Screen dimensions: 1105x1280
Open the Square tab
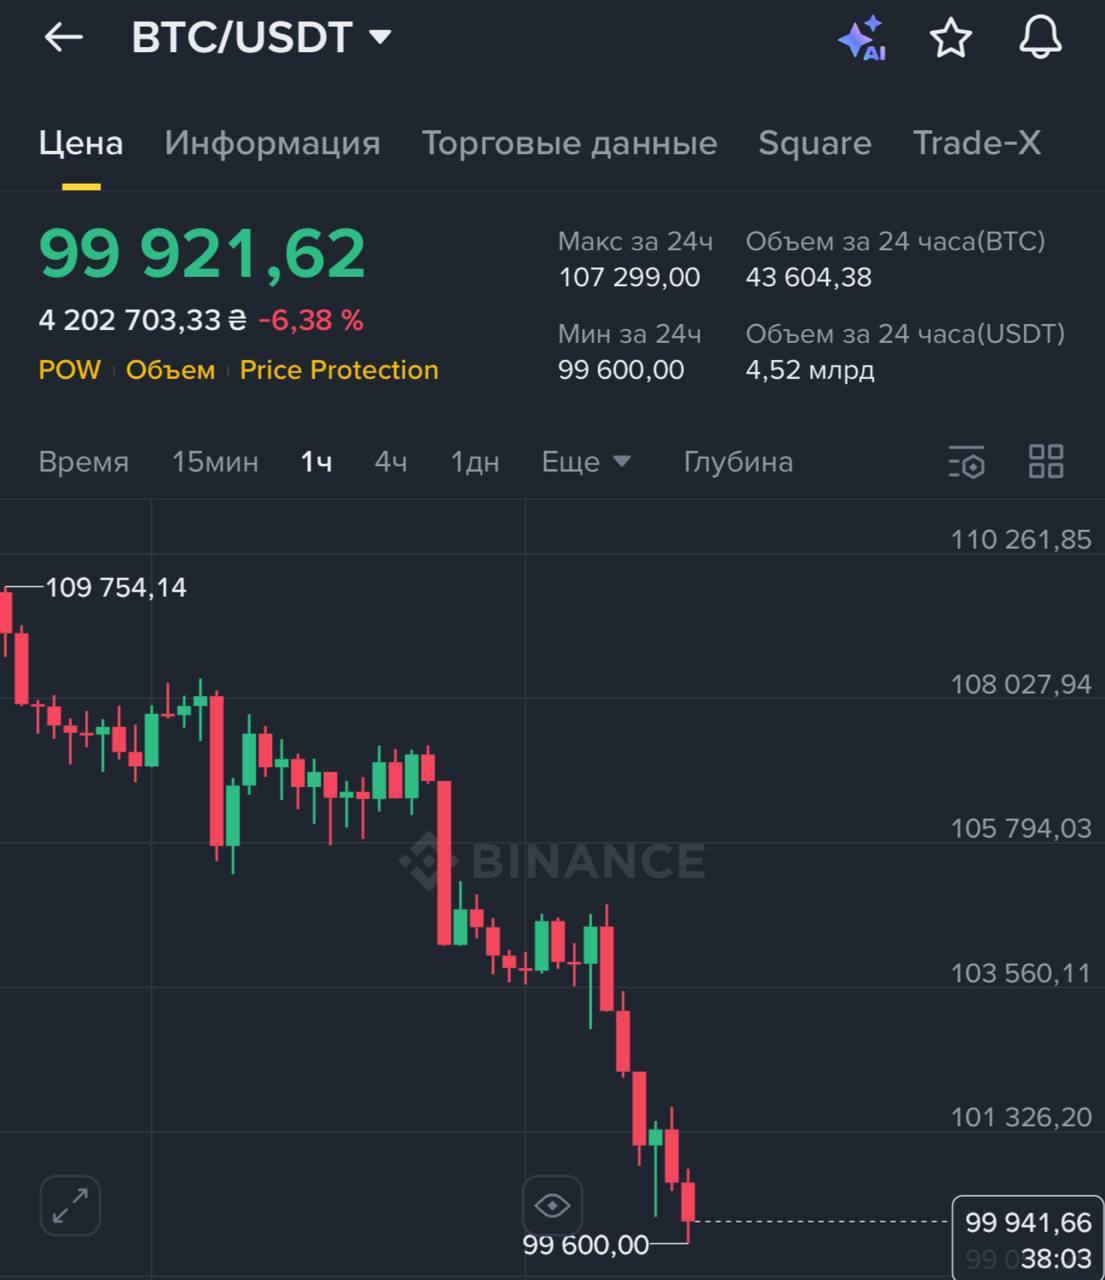[x=815, y=143]
